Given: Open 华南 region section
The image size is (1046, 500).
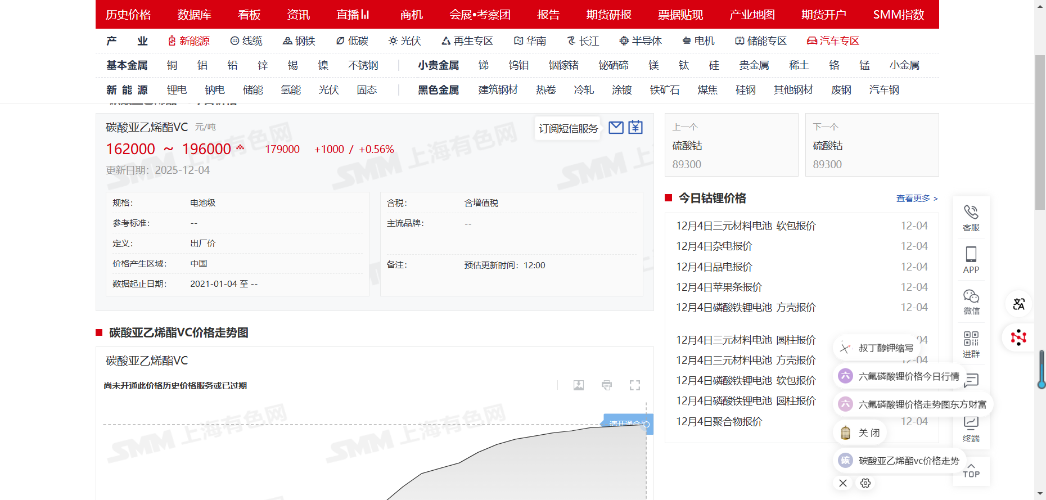Looking at the screenshot, I should (530, 41).
